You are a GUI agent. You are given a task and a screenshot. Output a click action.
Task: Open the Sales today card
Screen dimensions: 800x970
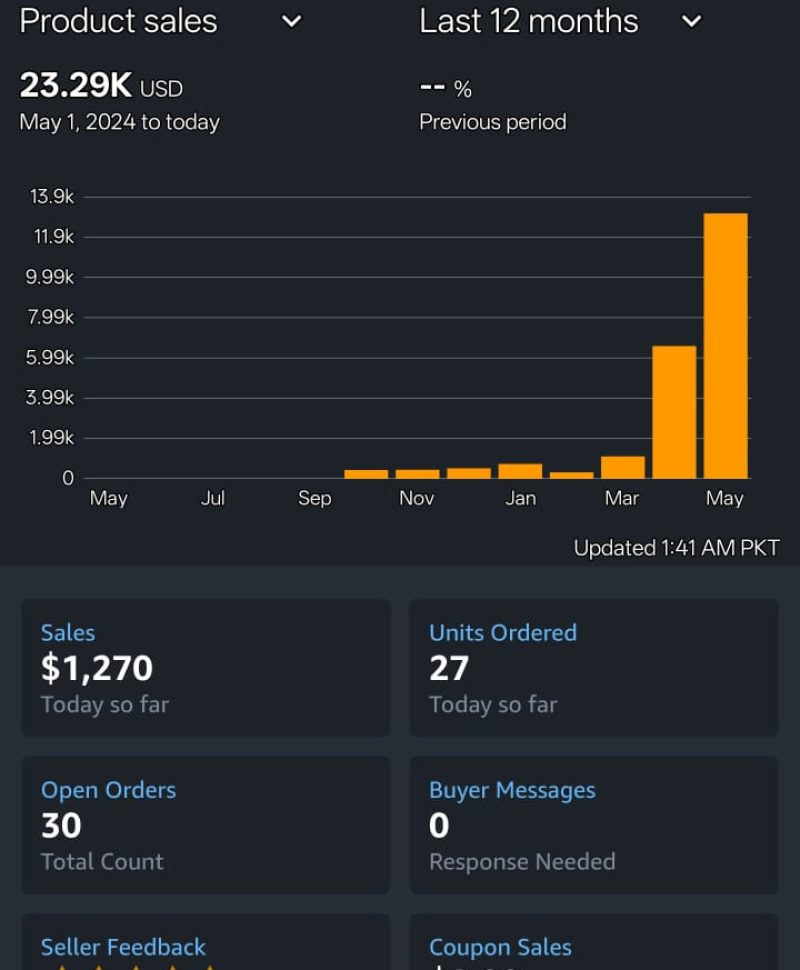click(x=205, y=667)
